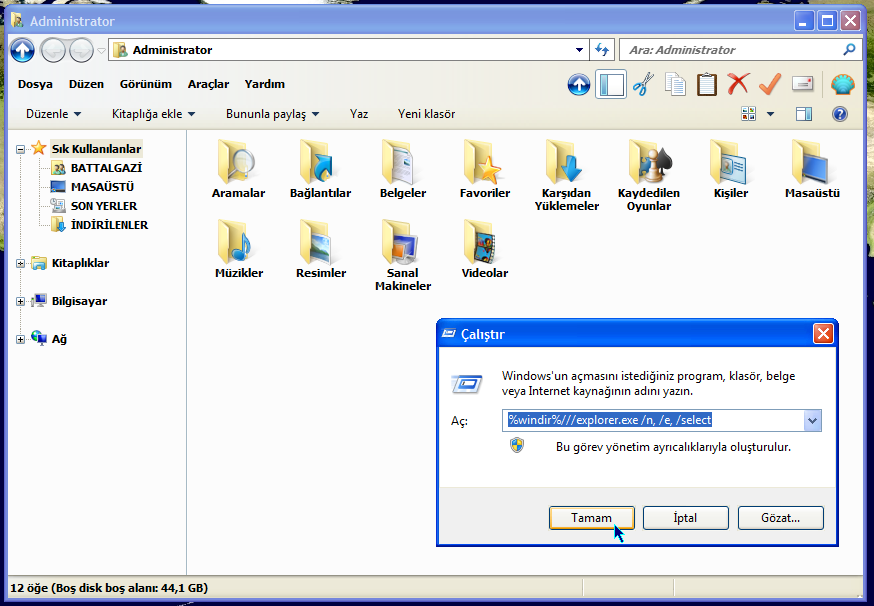The height and width of the screenshot is (606, 874).
Task: Click the Forward navigation button
Action: click(81, 50)
